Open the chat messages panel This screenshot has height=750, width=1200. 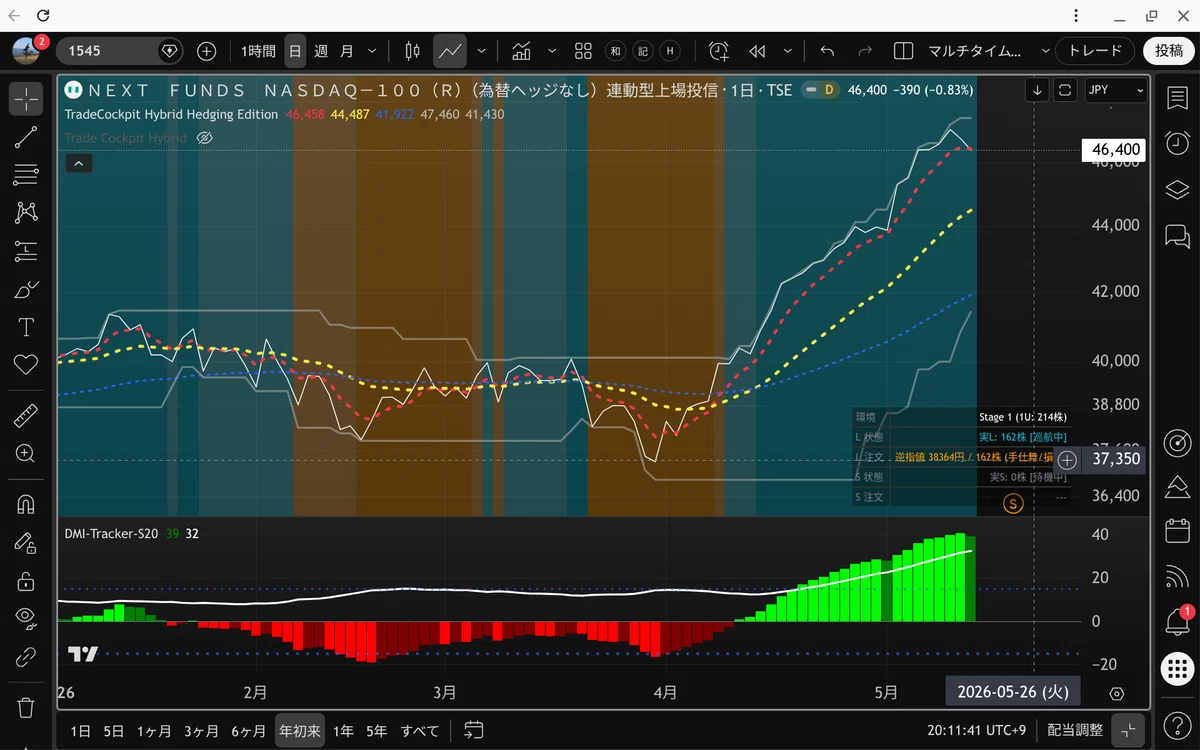(1177, 236)
